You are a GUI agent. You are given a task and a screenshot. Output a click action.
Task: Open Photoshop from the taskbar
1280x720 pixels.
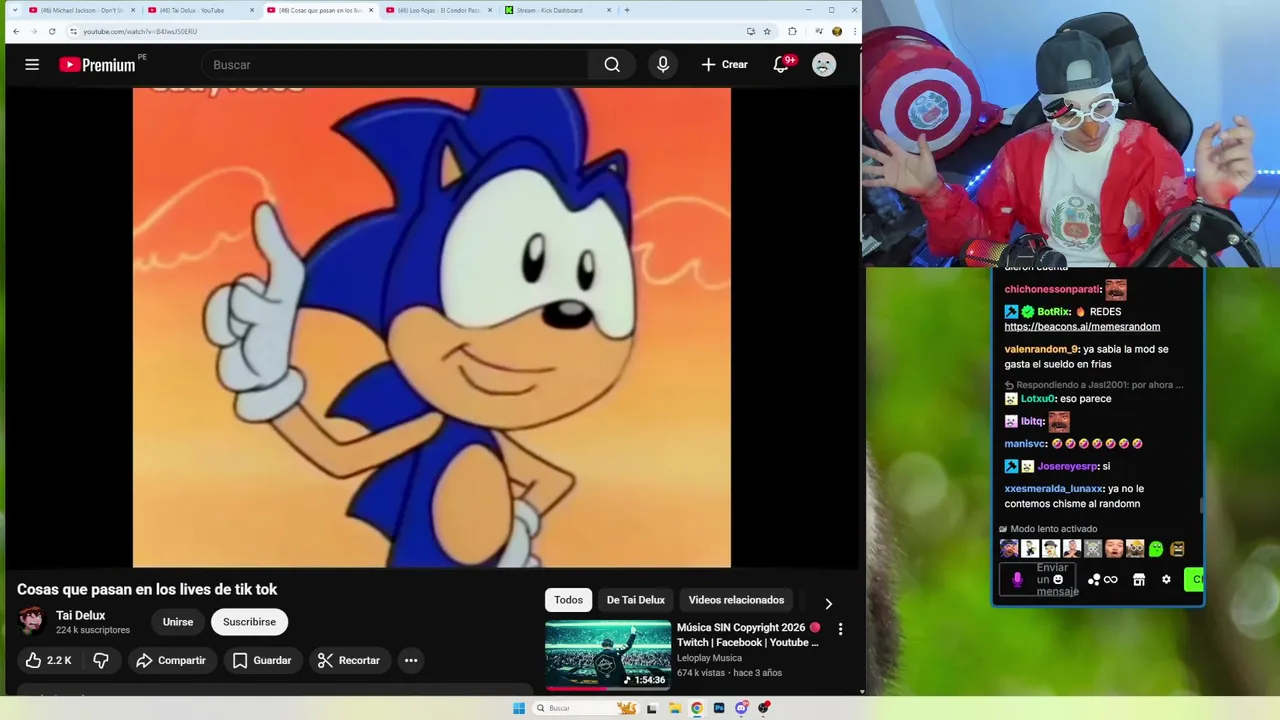tap(719, 708)
